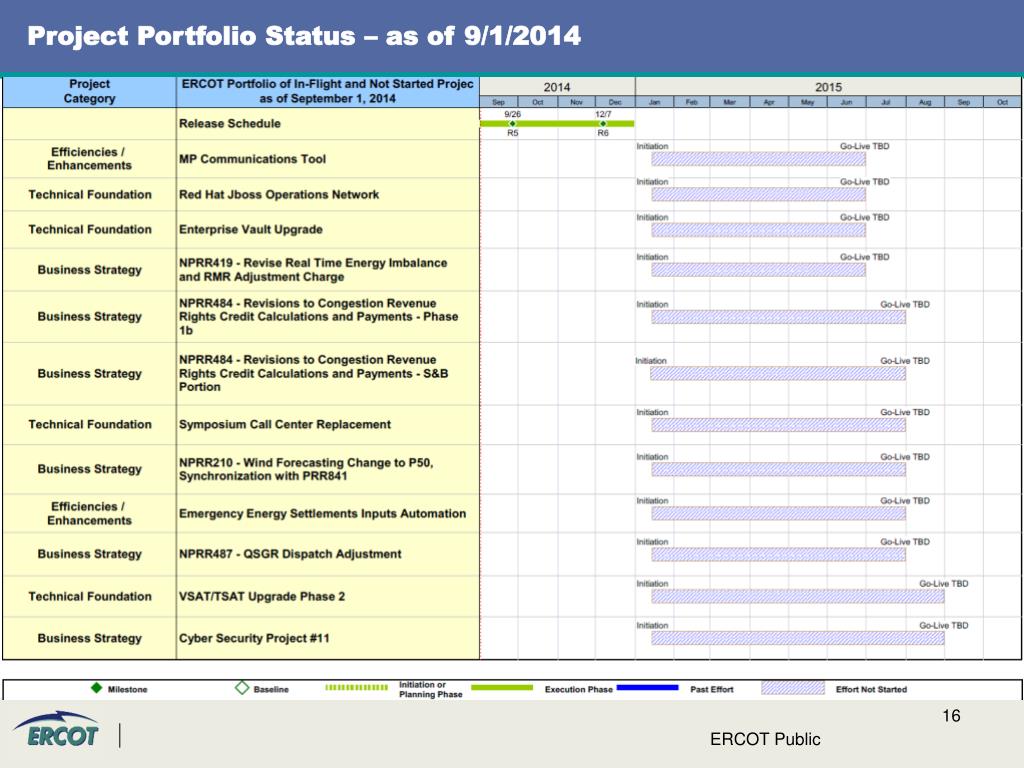Click the Mar month column header
1024x768 pixels.
point(730,102)
